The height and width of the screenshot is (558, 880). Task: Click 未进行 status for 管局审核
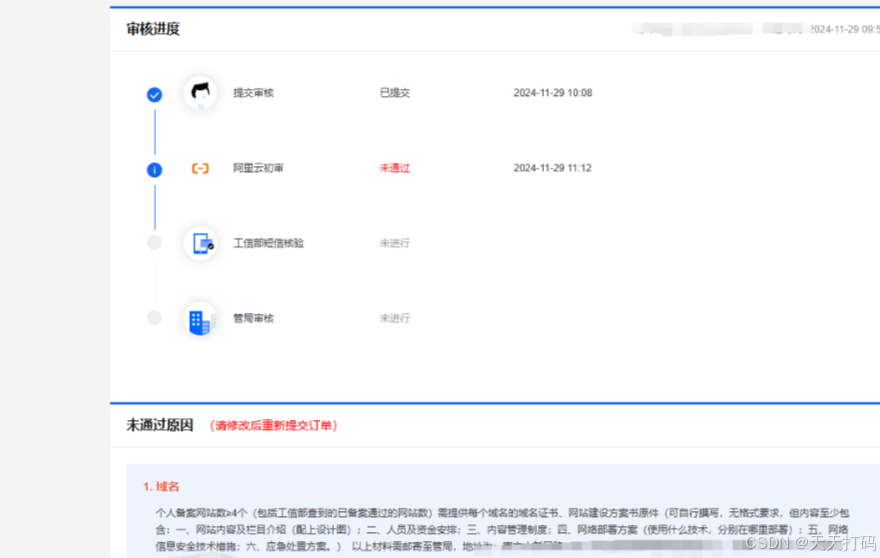(x=395, y=318)
